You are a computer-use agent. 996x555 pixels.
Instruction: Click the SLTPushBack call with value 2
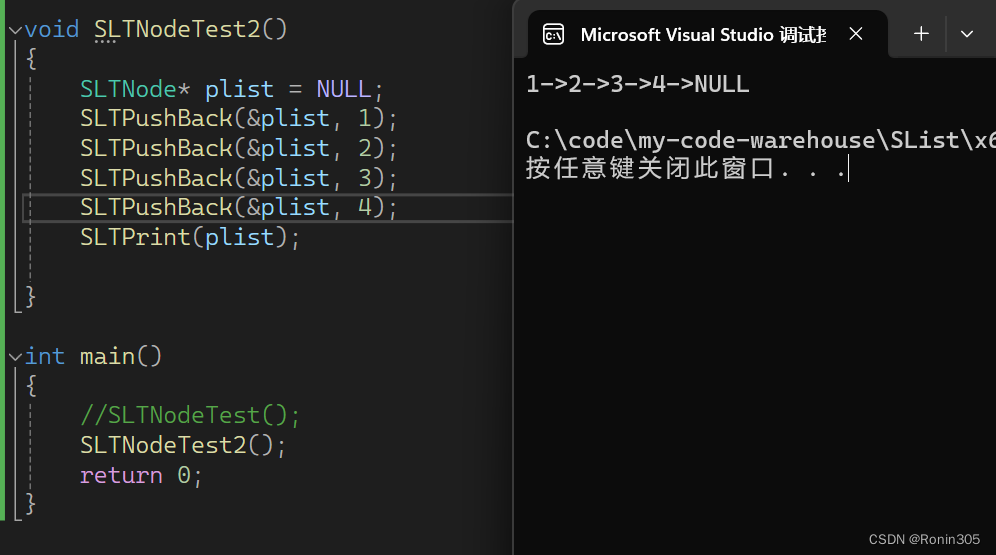tap(156, 149)
